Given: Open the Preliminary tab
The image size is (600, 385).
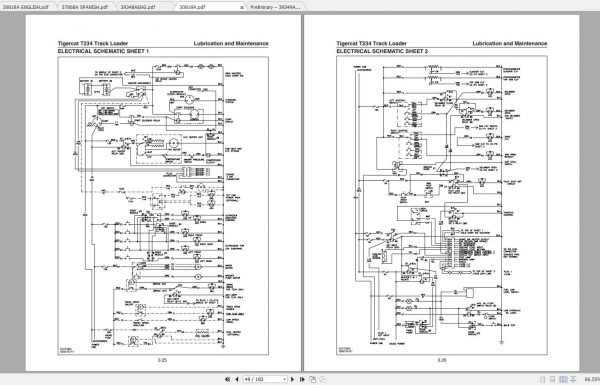Looking at the screenshot, I should 275,7.
